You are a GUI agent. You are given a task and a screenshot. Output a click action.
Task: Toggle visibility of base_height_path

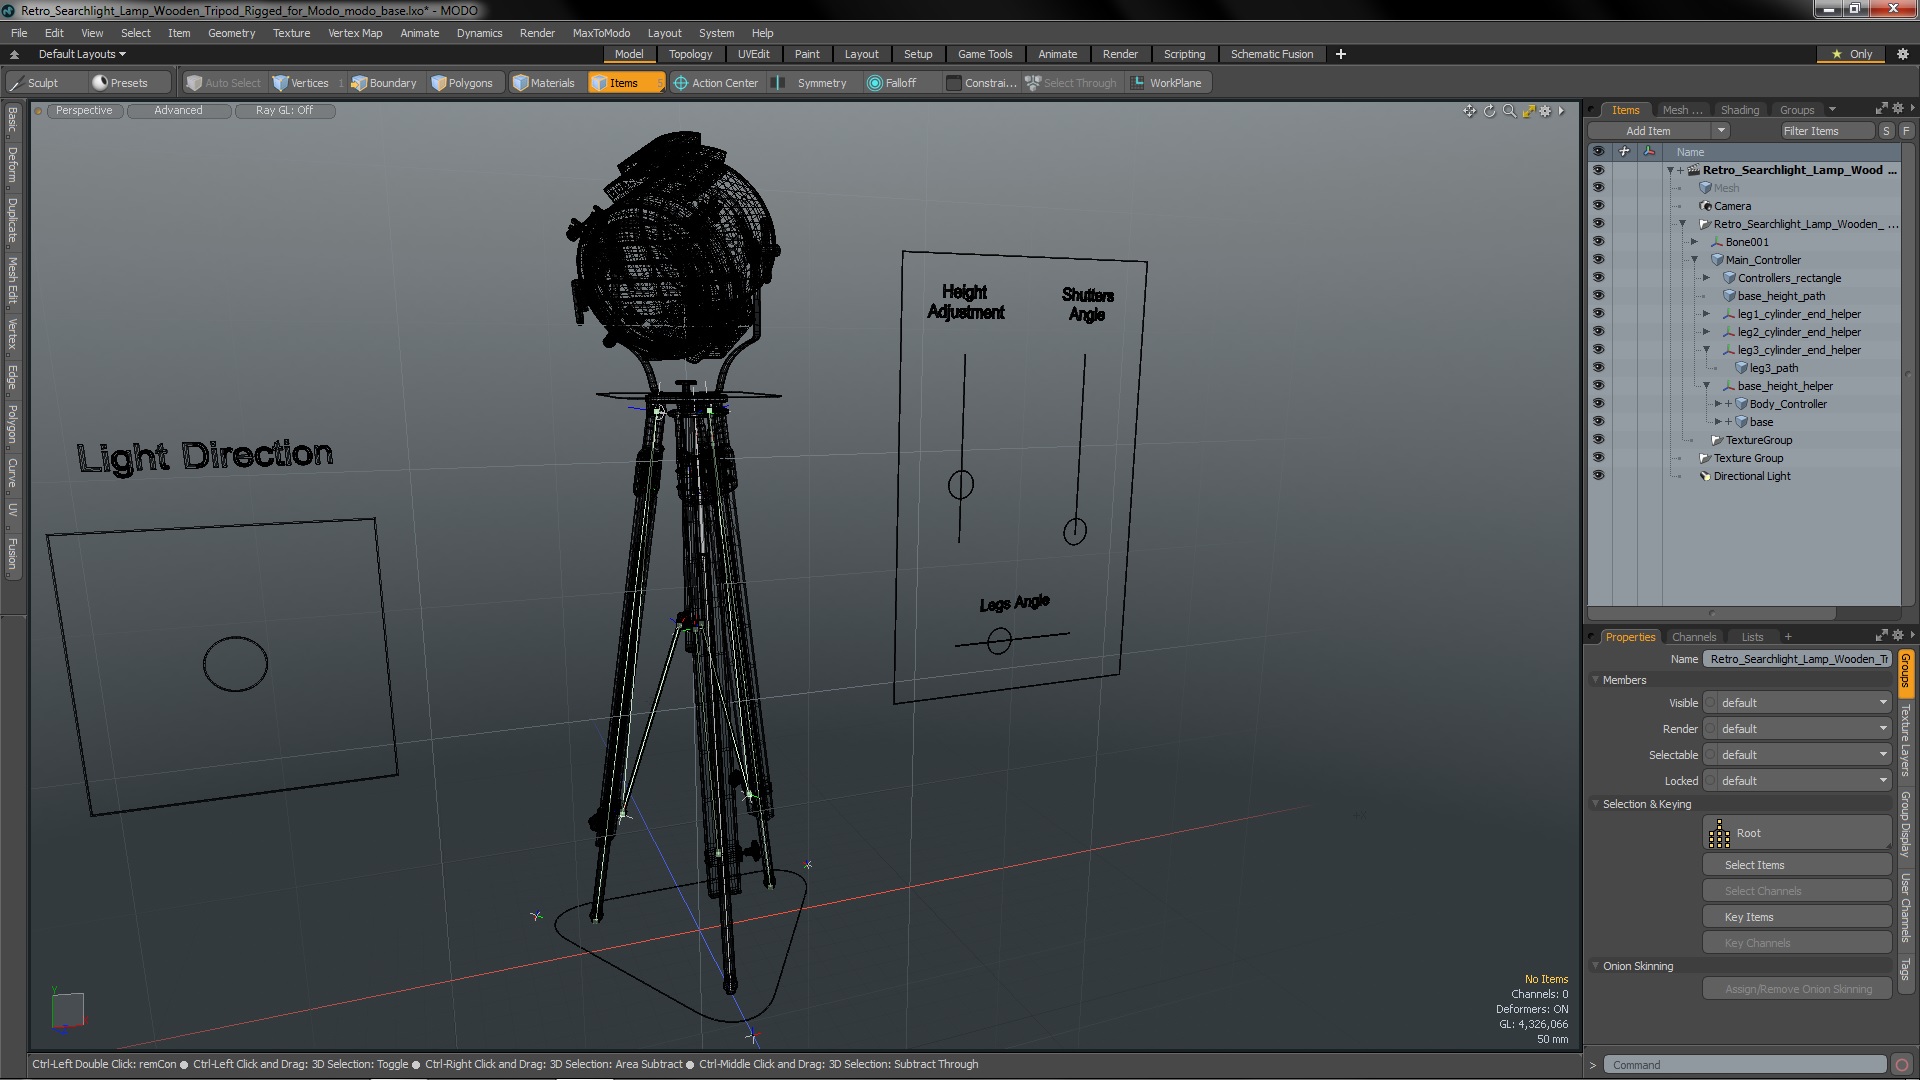point(1598,296)
